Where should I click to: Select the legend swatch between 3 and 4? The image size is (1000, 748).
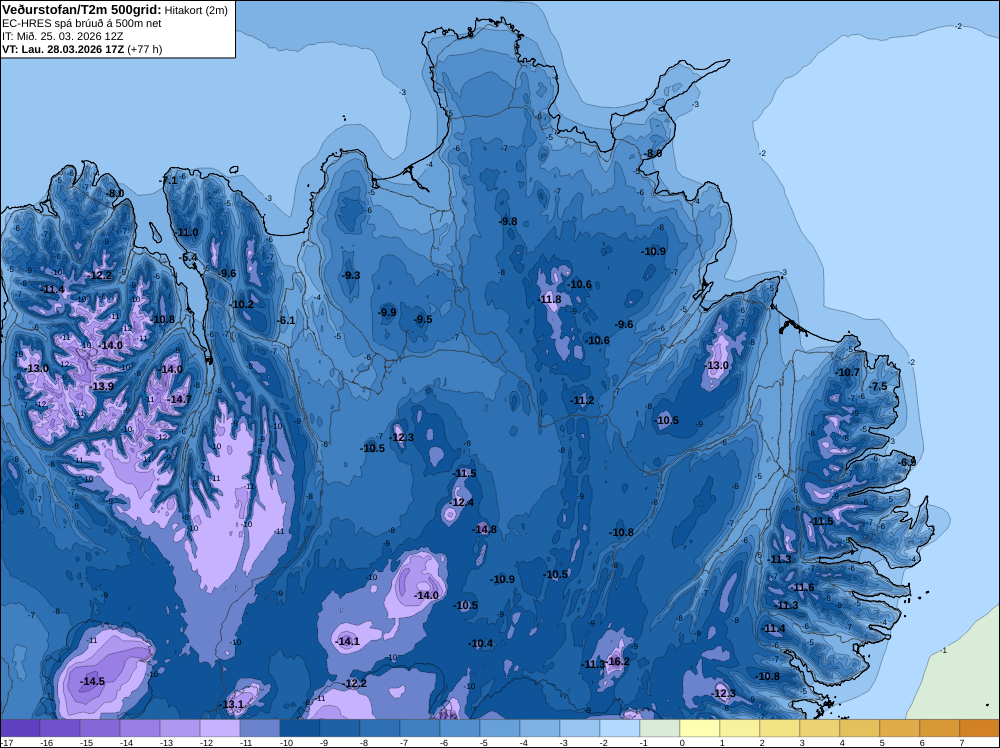pyautogui.click(x=820, y=728)
